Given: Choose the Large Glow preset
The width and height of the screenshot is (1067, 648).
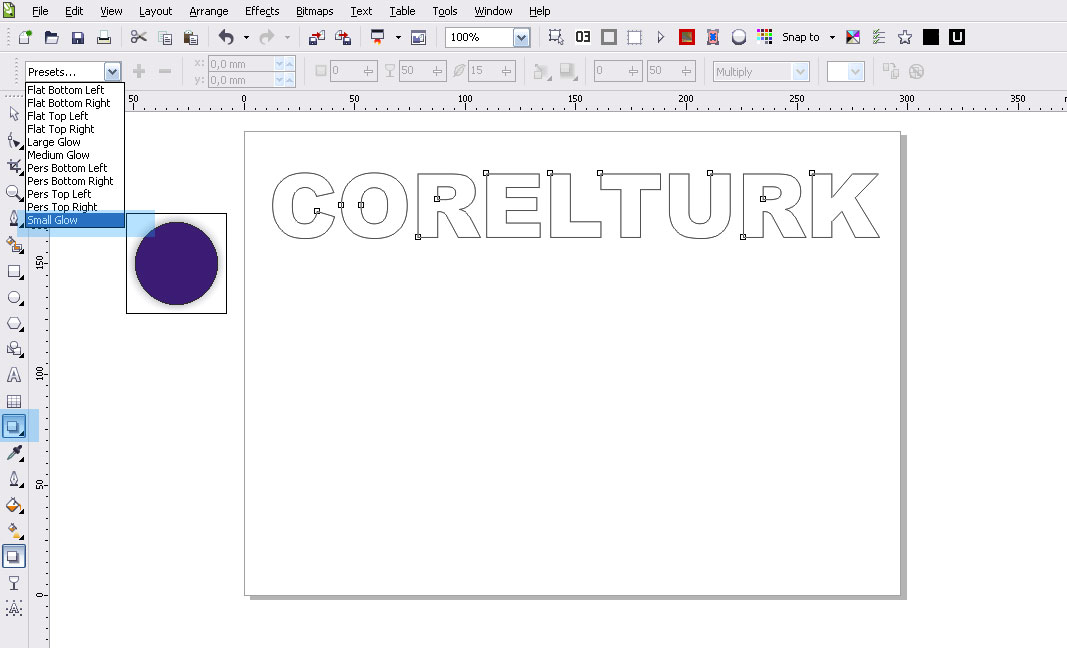Looking at the screenshot, I should pyautogui.click(x=57, y=141).
